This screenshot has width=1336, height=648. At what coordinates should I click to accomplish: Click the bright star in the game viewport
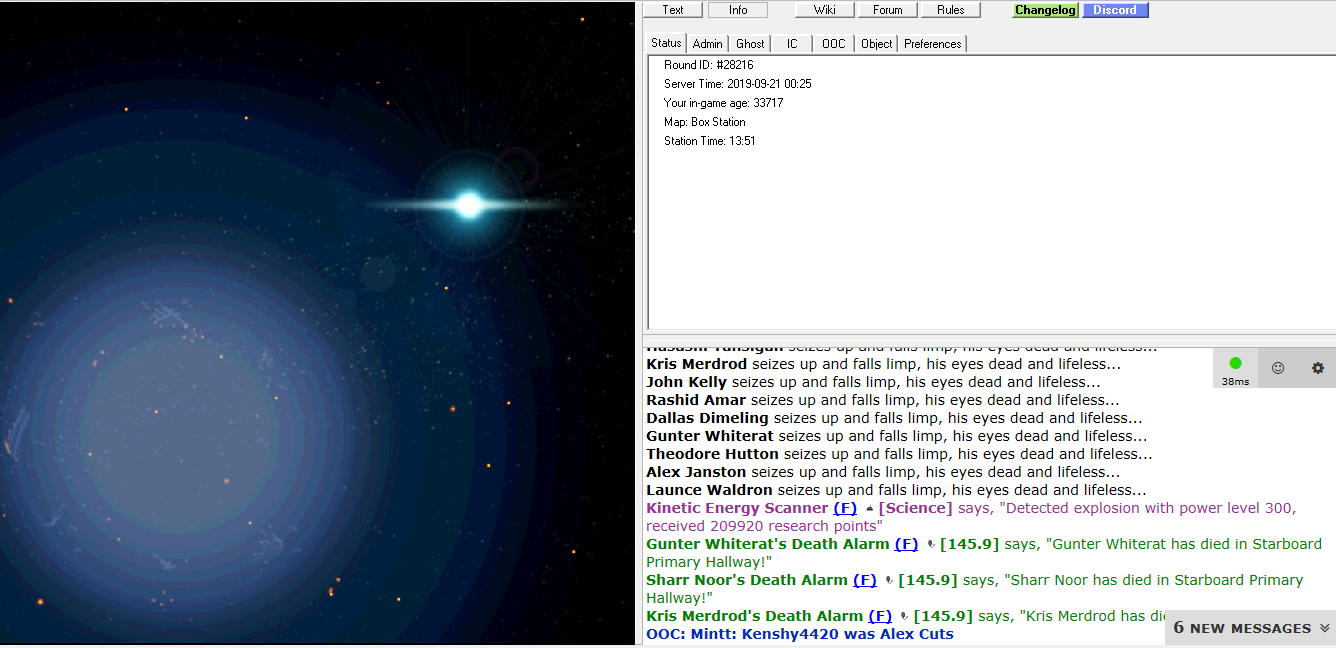(x=468, y=205)
